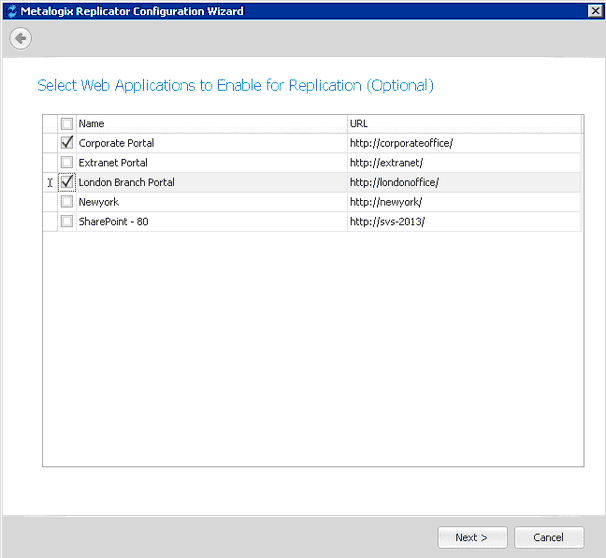Check the Extranet Portal checkbox
The width and height of the screenshot is (606, 558).
point(66,162)
